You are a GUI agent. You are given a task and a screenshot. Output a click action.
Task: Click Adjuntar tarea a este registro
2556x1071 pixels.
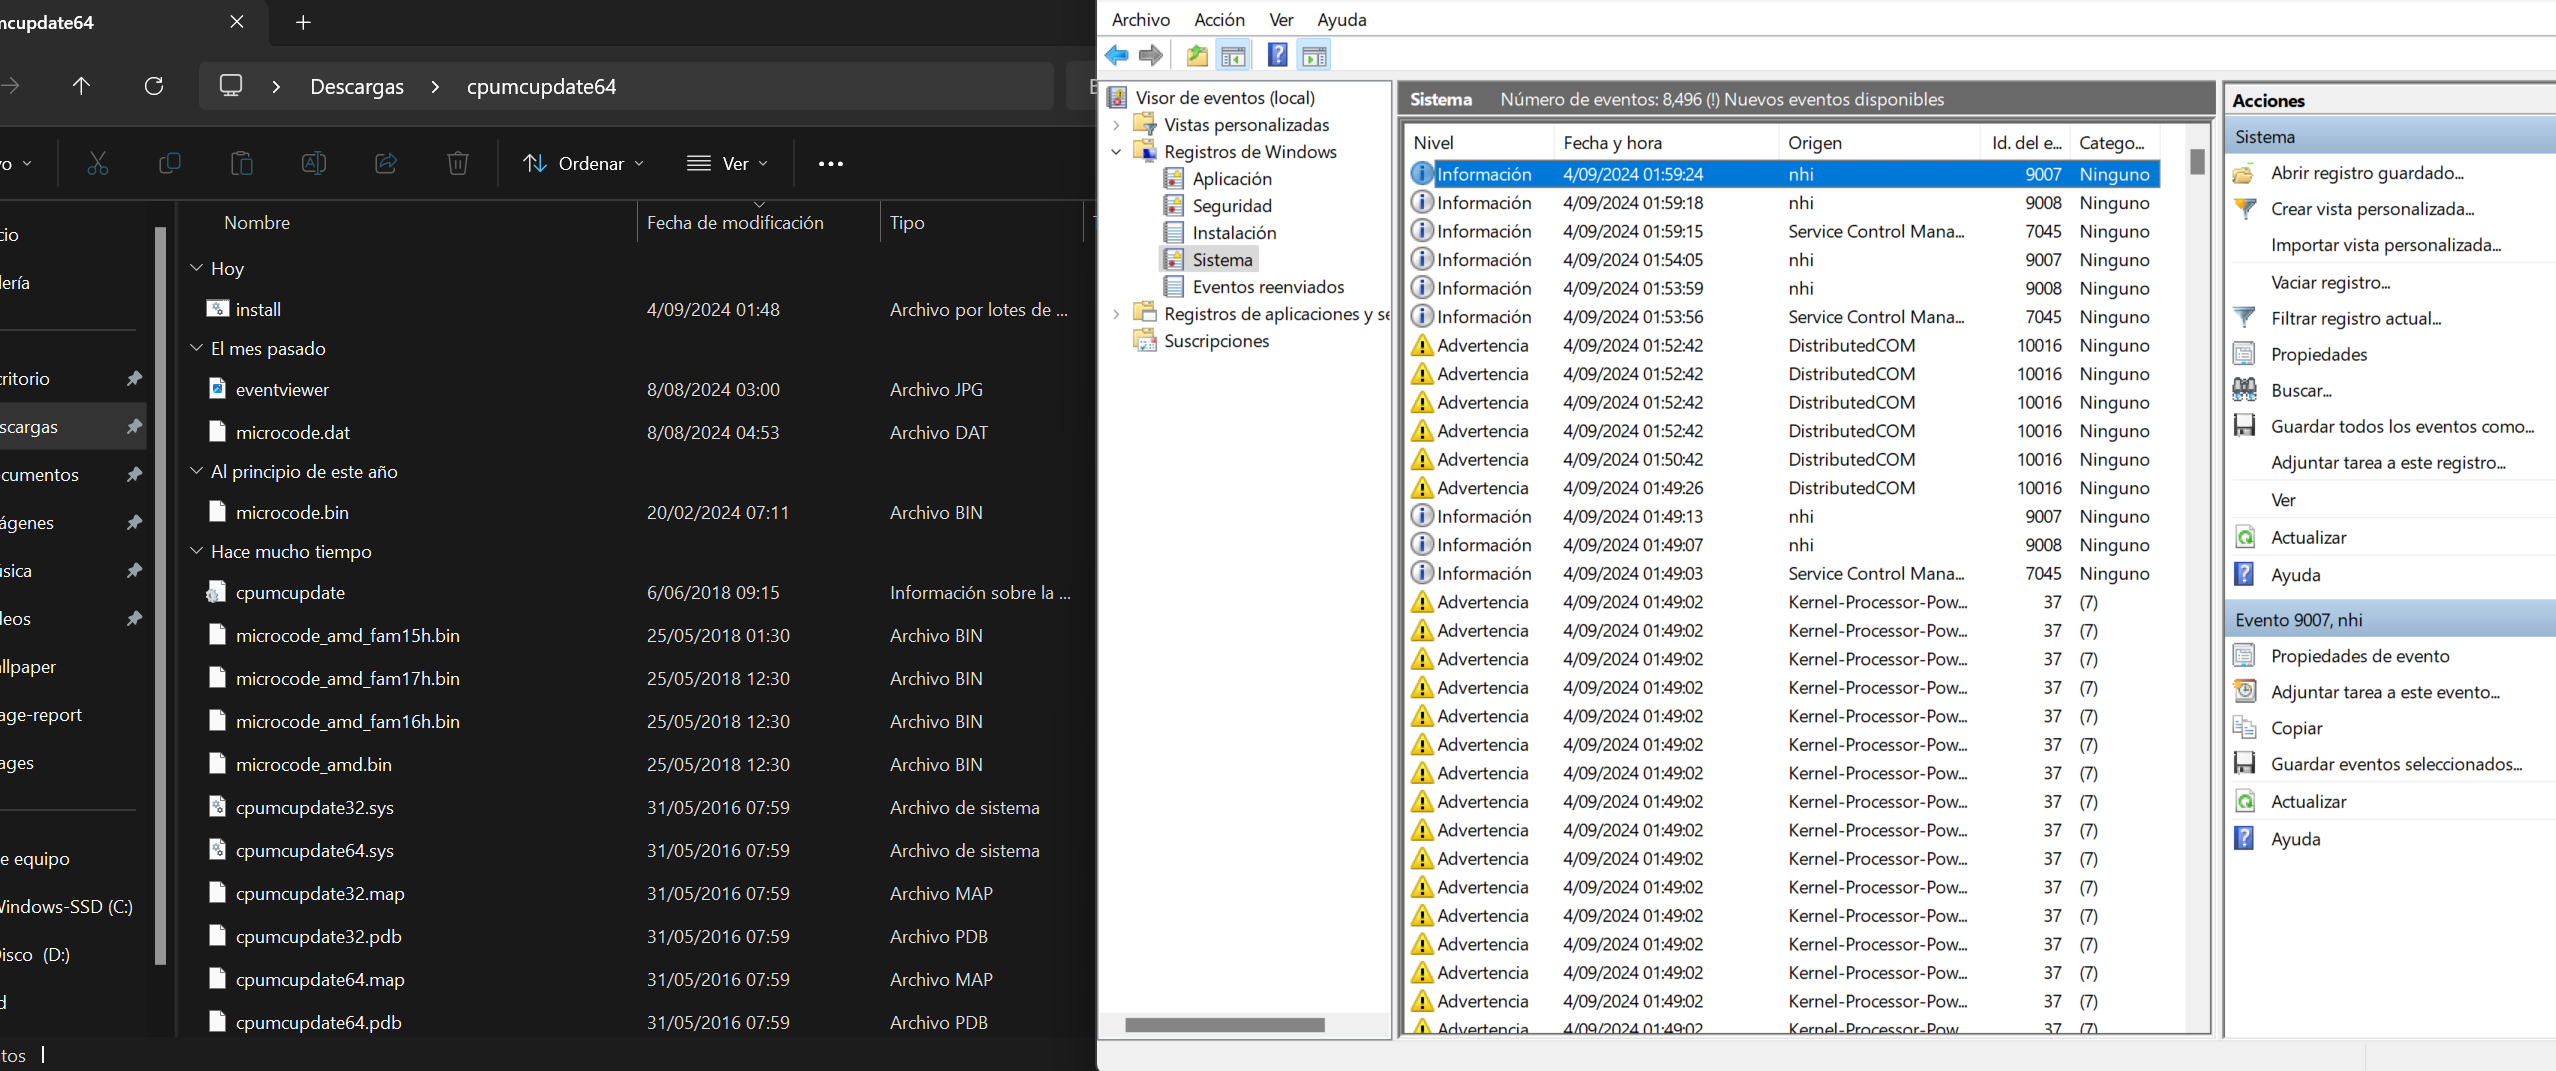click(x=2388, y=462)
